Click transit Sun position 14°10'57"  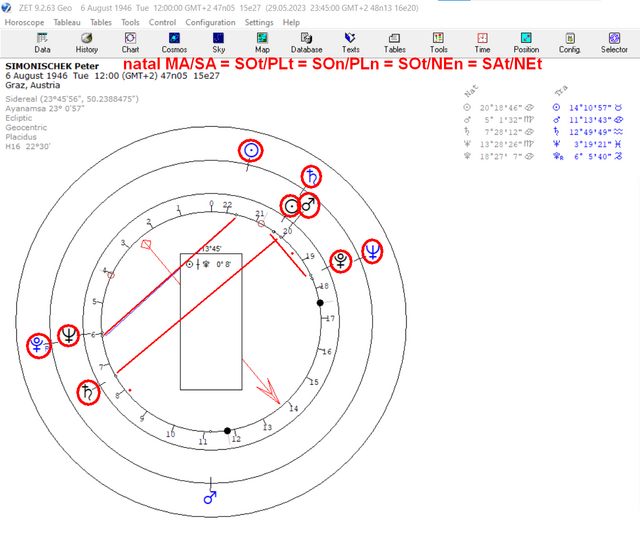click(588, 108)
